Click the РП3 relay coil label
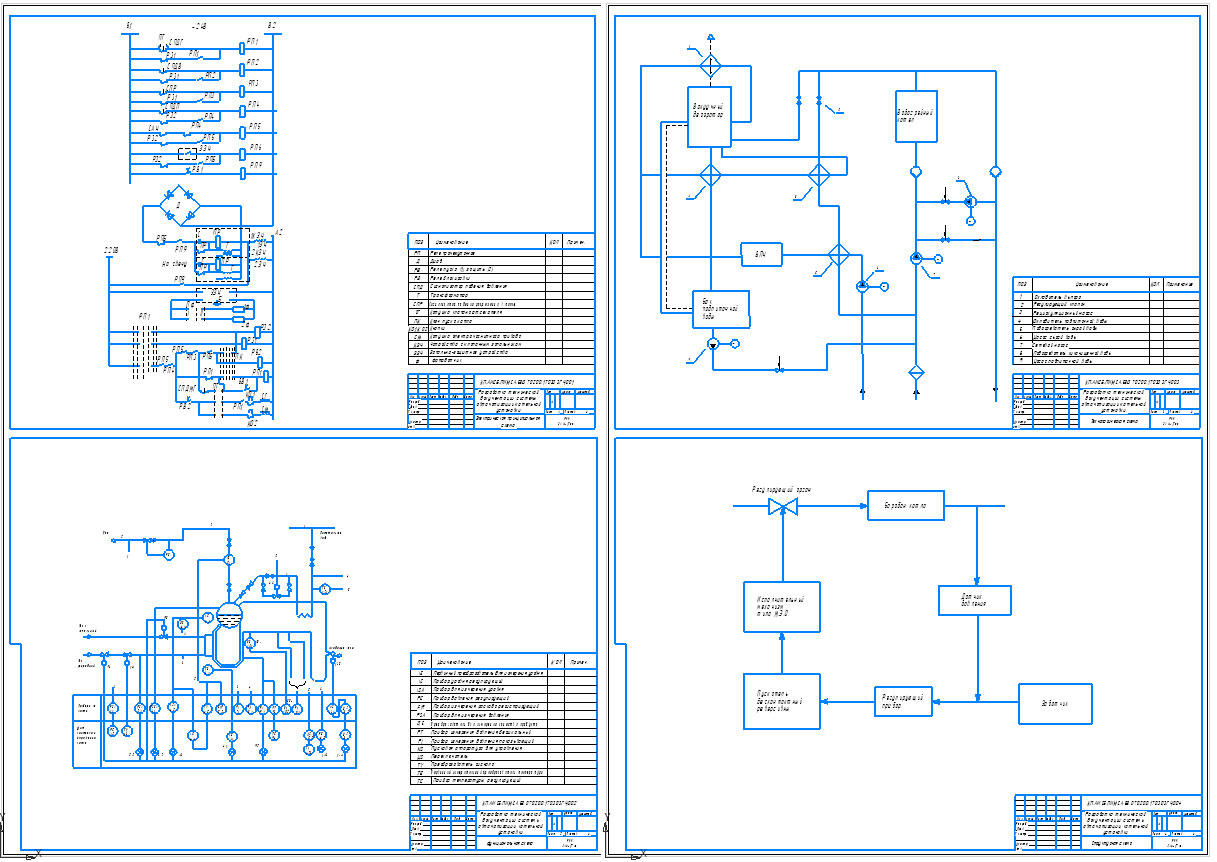Image resolution: width=1217 pixels, height=862 pixels. tap(253, 83)
